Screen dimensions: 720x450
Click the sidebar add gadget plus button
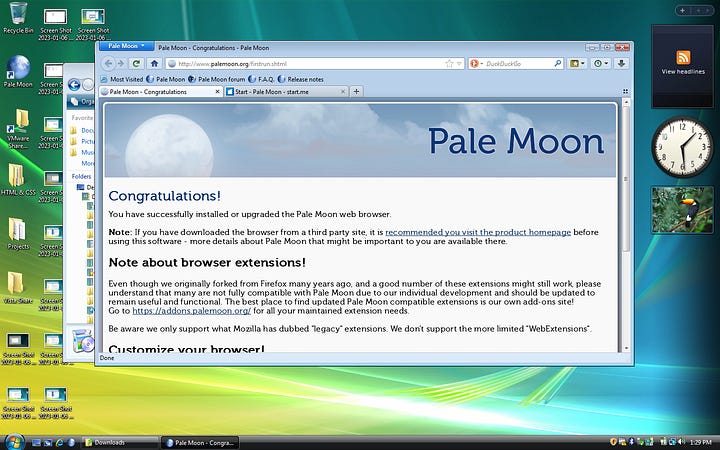click(682, 10)
